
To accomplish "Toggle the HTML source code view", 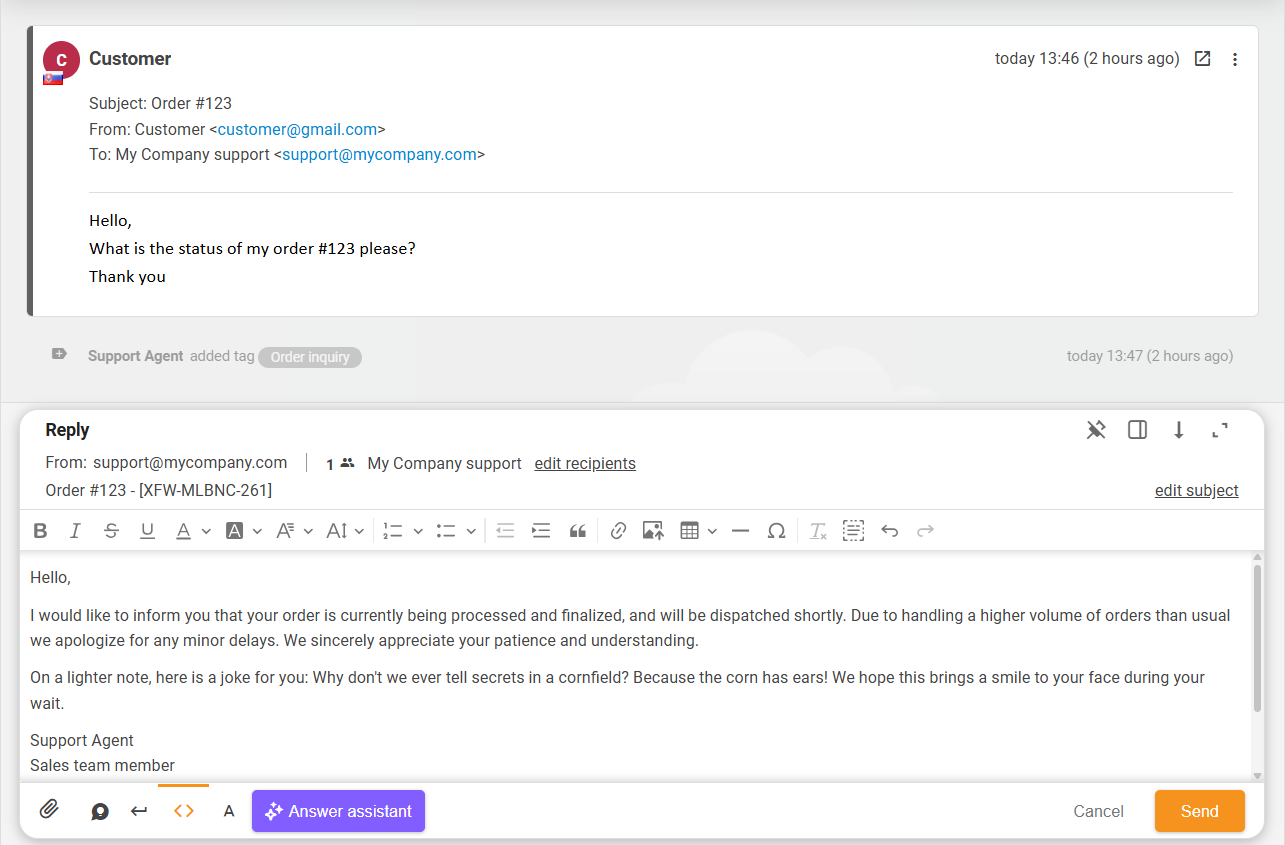I will (x=183, y=811).
